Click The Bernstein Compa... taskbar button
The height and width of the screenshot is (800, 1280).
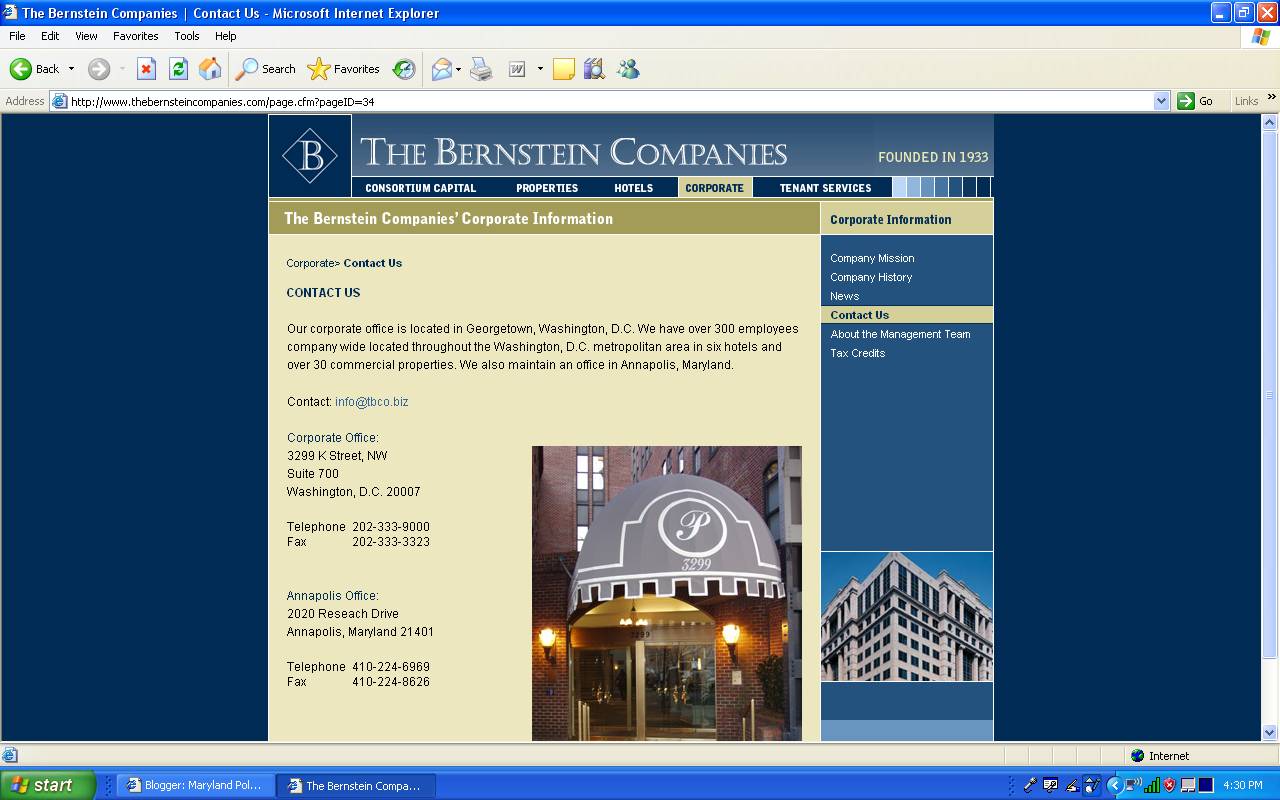(x=356, y=786)
